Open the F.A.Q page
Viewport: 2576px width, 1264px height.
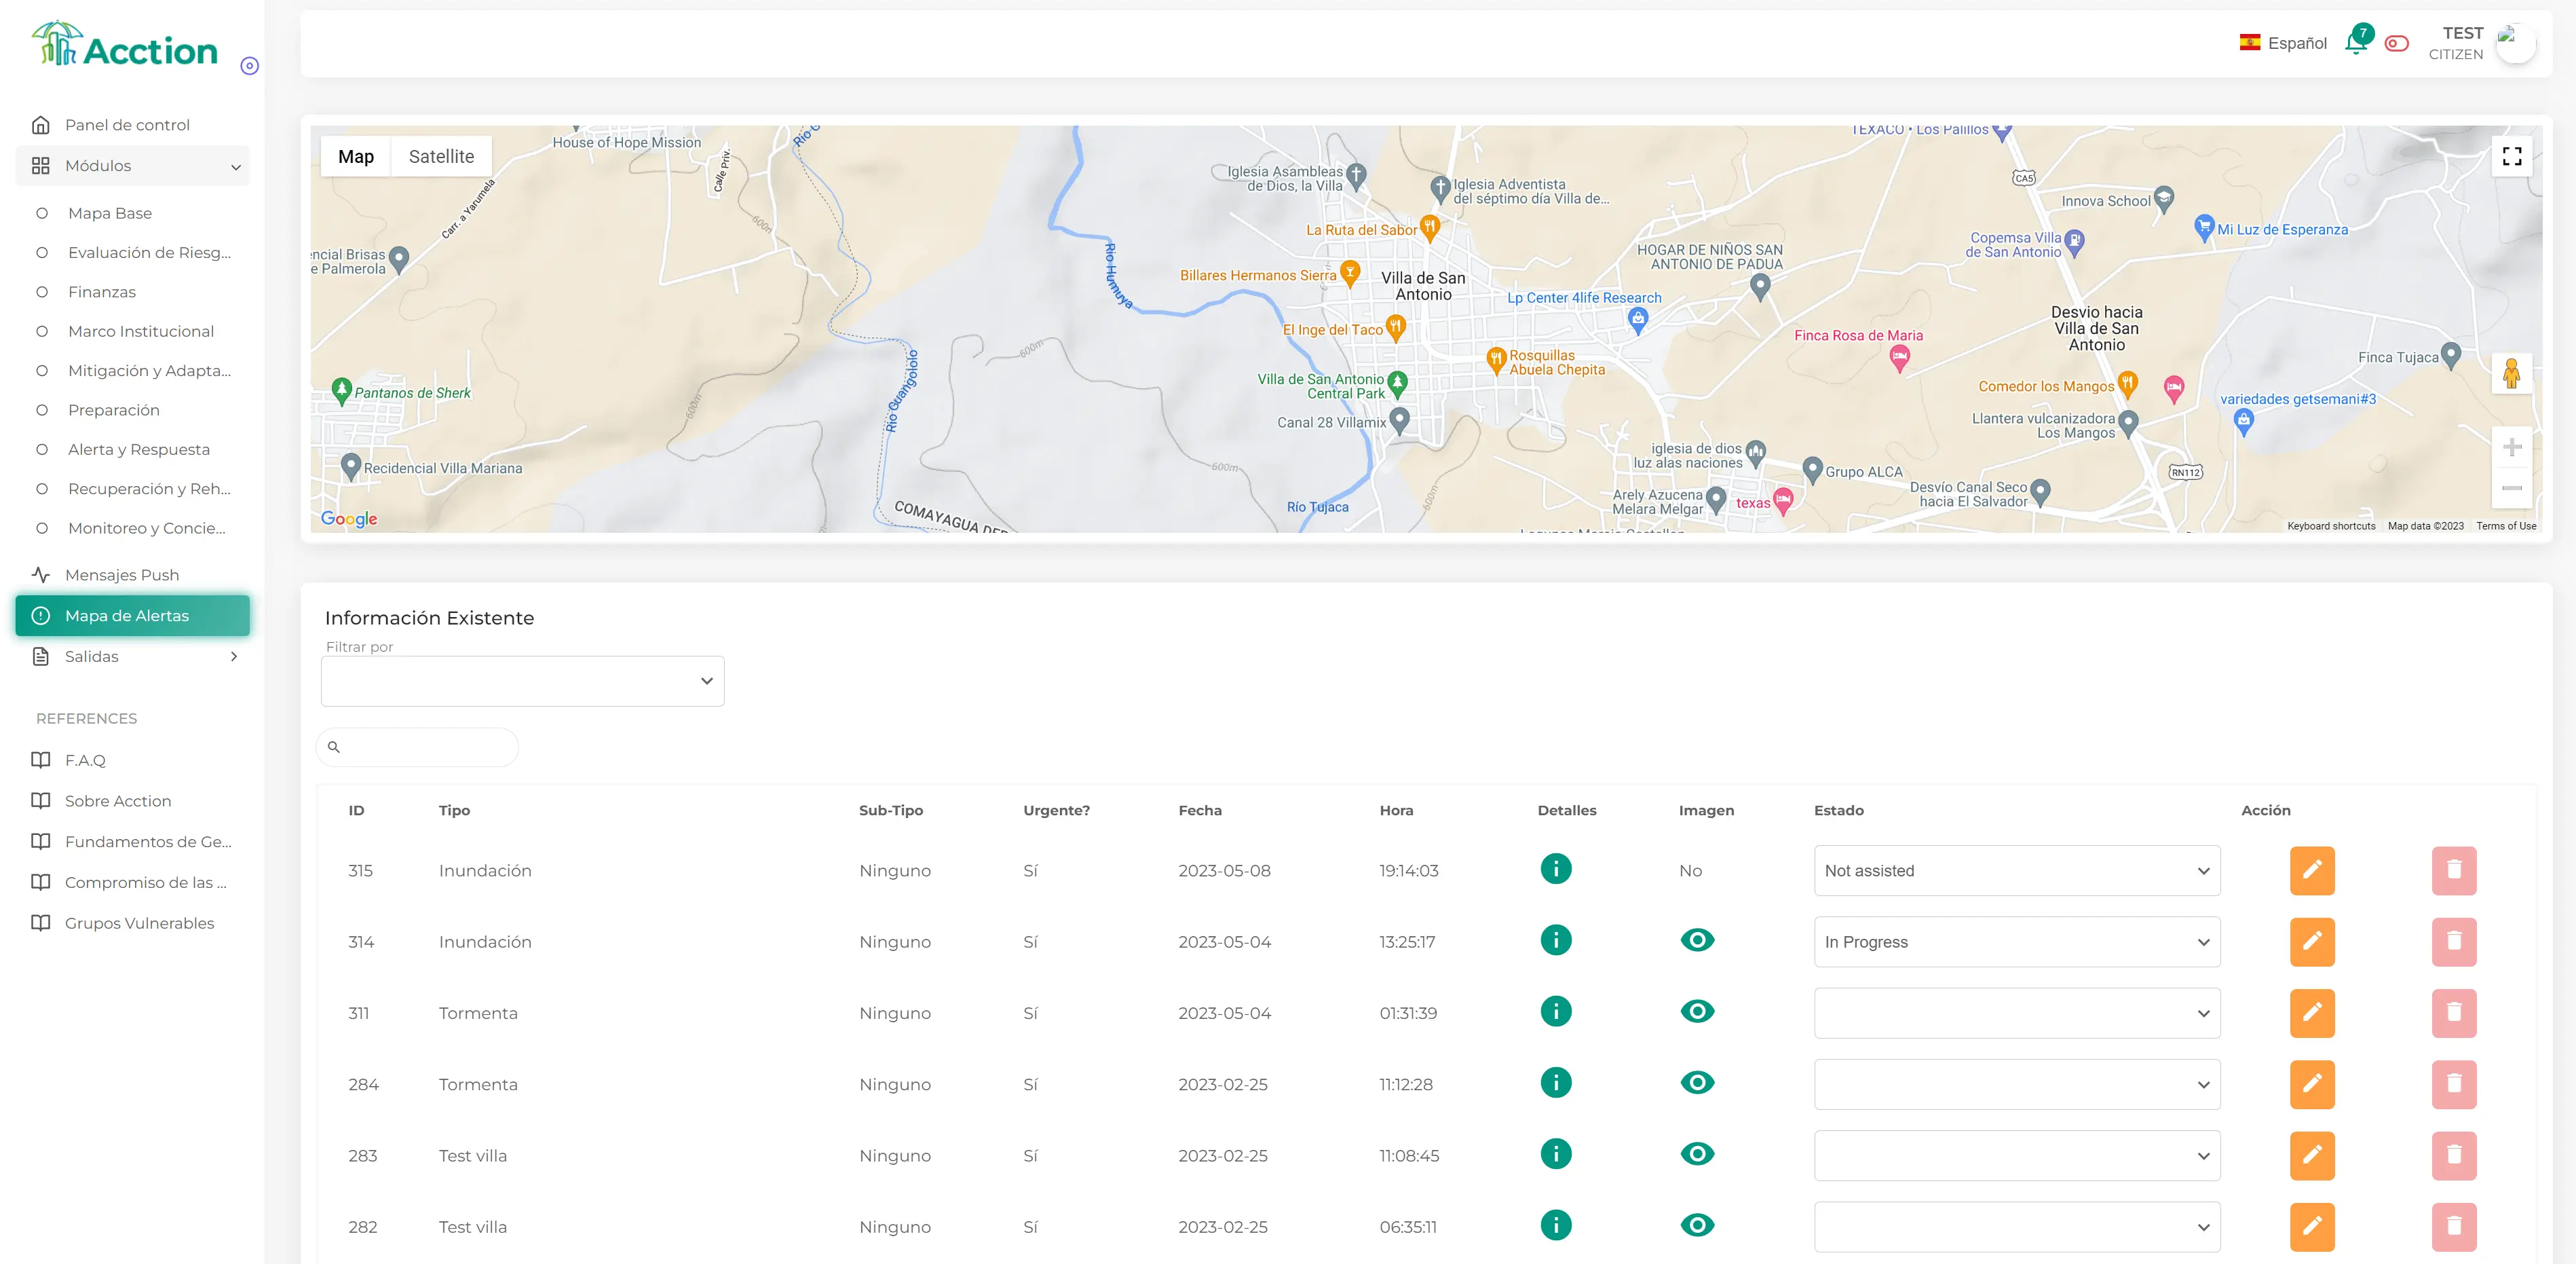[85, 760]
